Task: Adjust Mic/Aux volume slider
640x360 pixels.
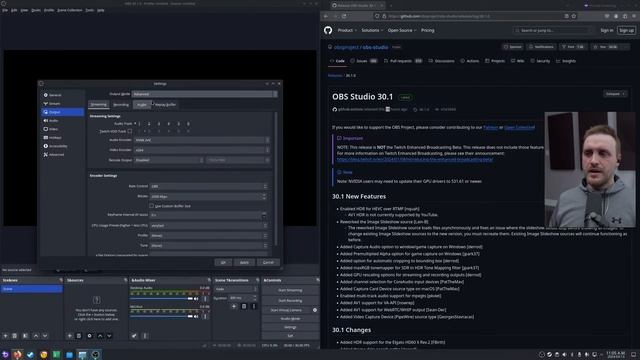Action: (x=161, y=316)
